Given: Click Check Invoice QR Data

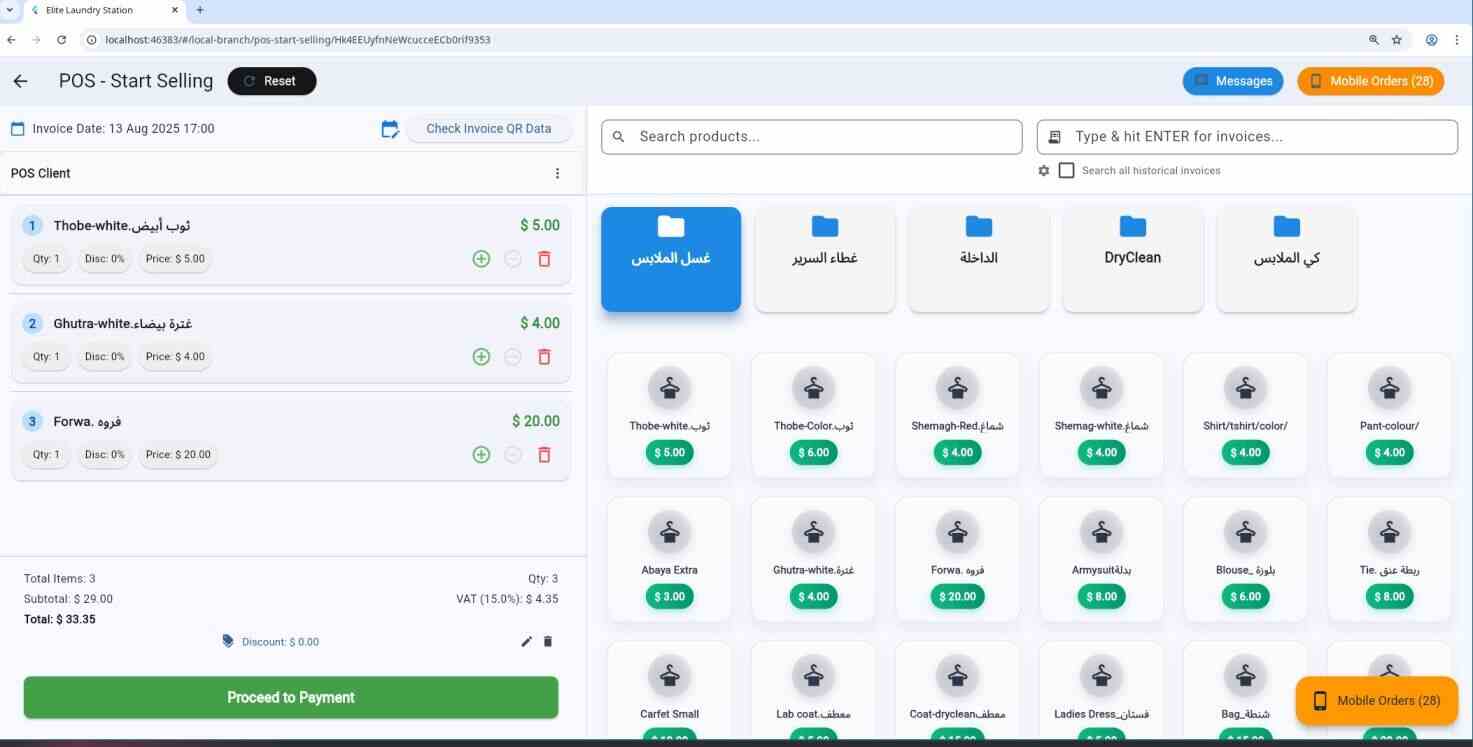Looking at the screenshot, I should 488,128.
